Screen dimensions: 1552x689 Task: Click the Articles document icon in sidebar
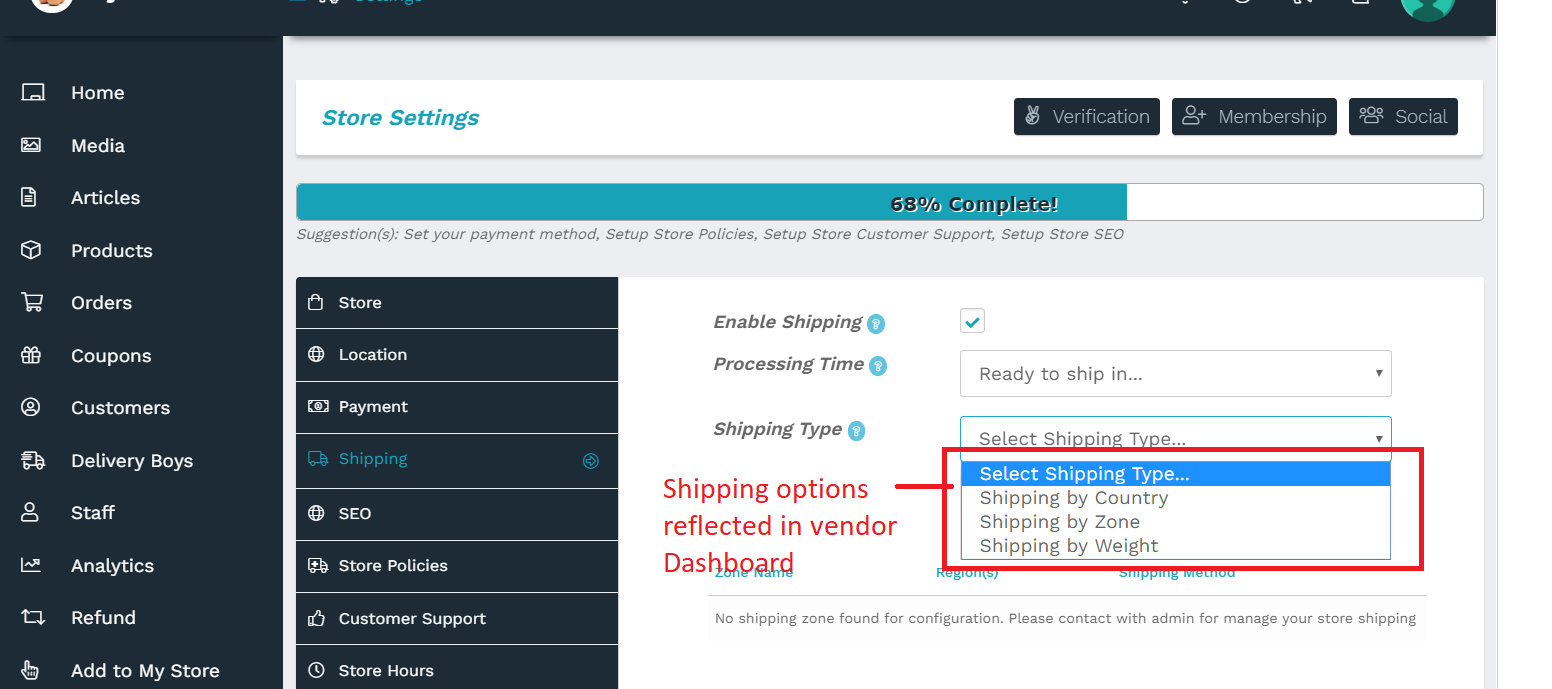[29, 197]
